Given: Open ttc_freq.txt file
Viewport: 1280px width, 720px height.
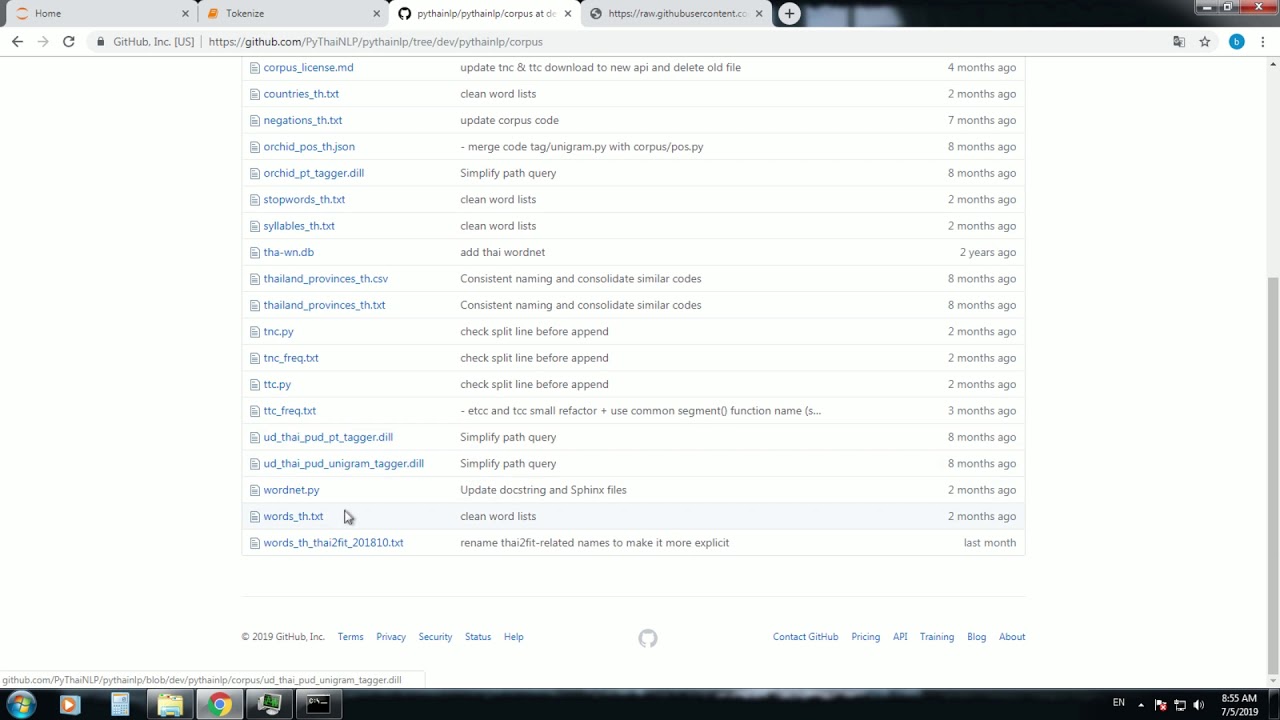Looking at the screenshot, I should [x=289, y=411].
